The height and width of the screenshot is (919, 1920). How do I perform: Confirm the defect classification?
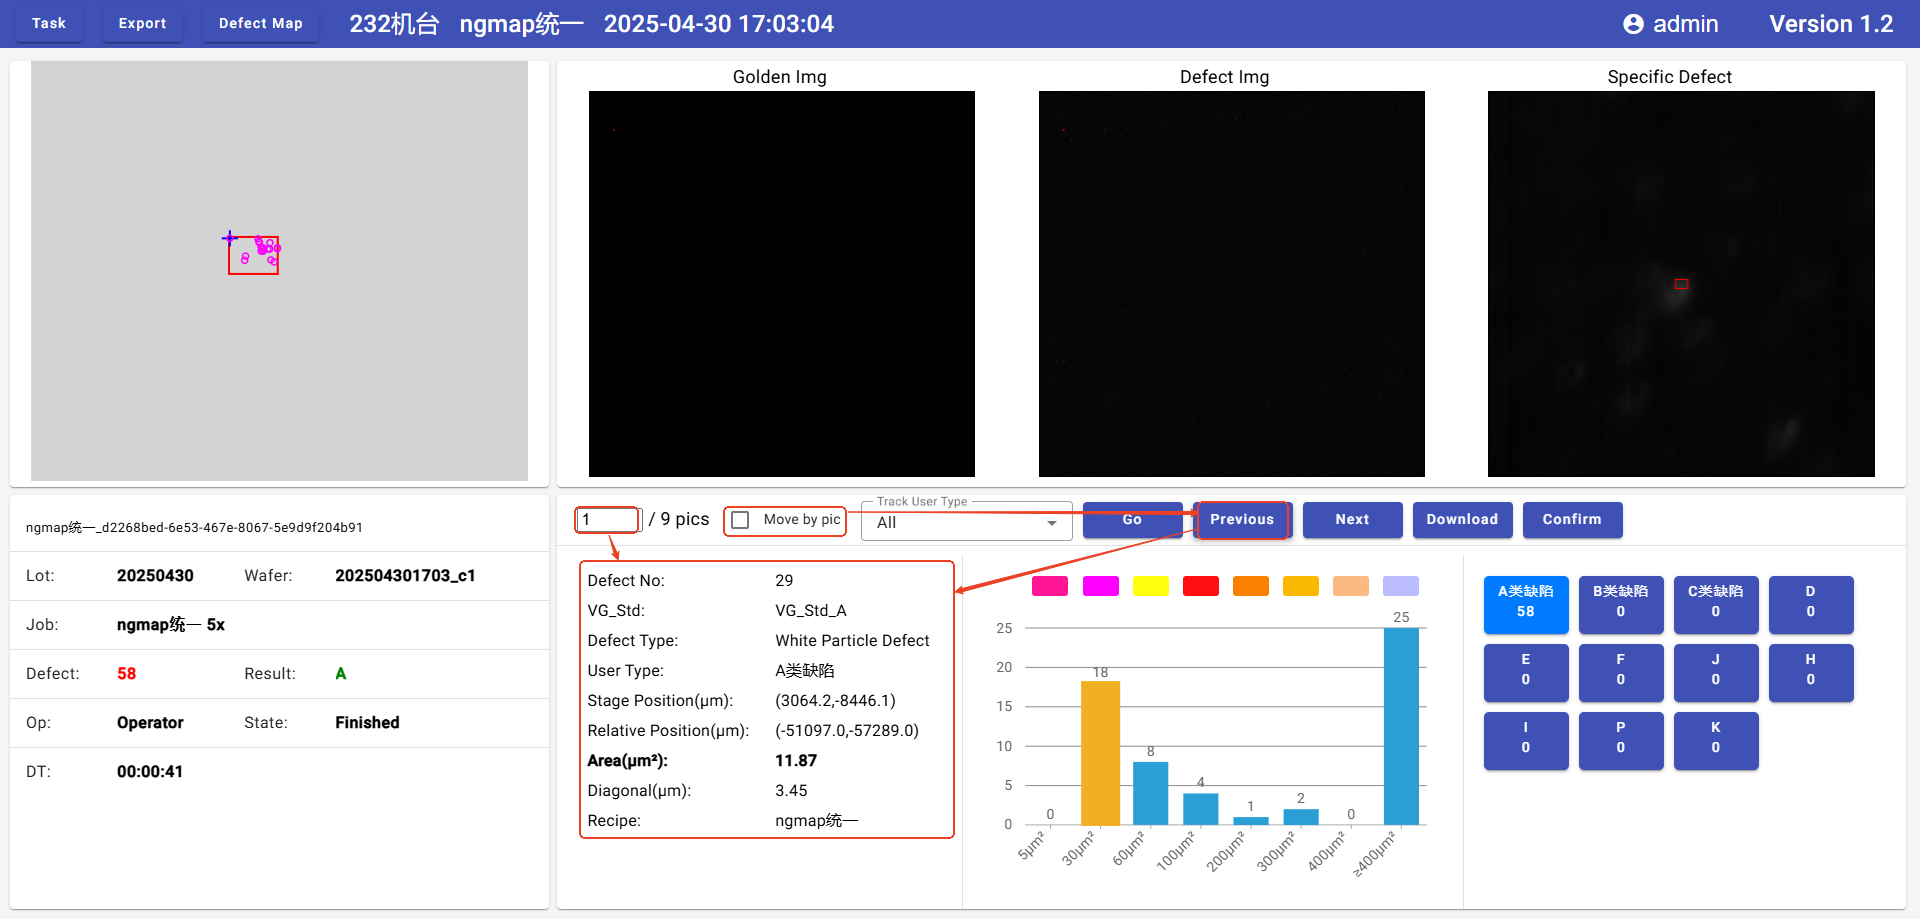coord(1571,519)
